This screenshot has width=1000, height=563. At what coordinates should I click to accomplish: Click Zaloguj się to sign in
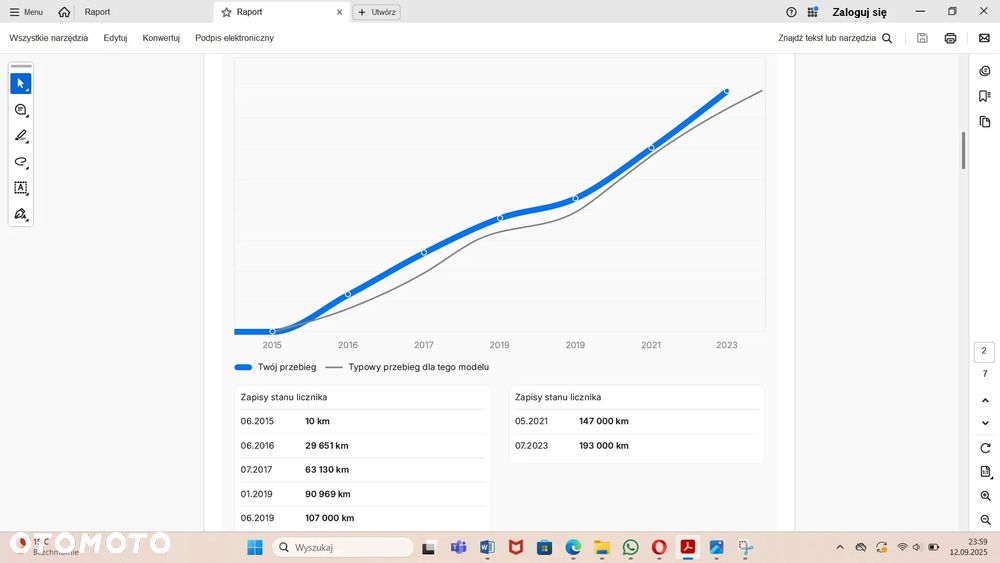(859, 12)
